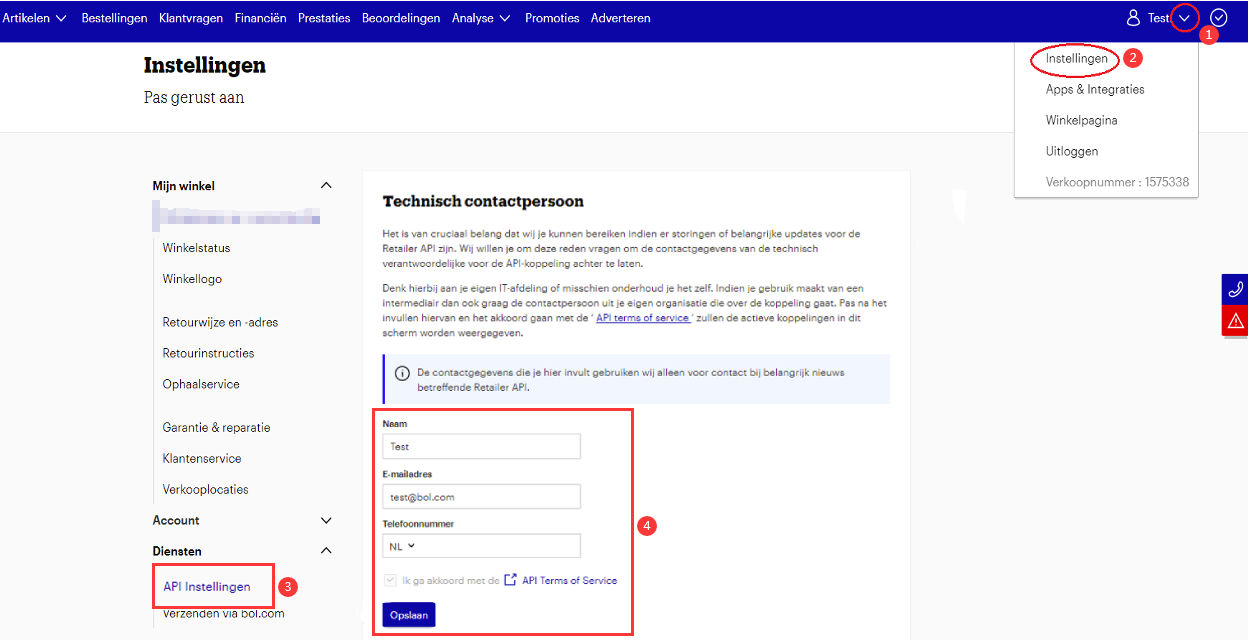Click the checkmark circle icon in header

tap(1218, 17)
